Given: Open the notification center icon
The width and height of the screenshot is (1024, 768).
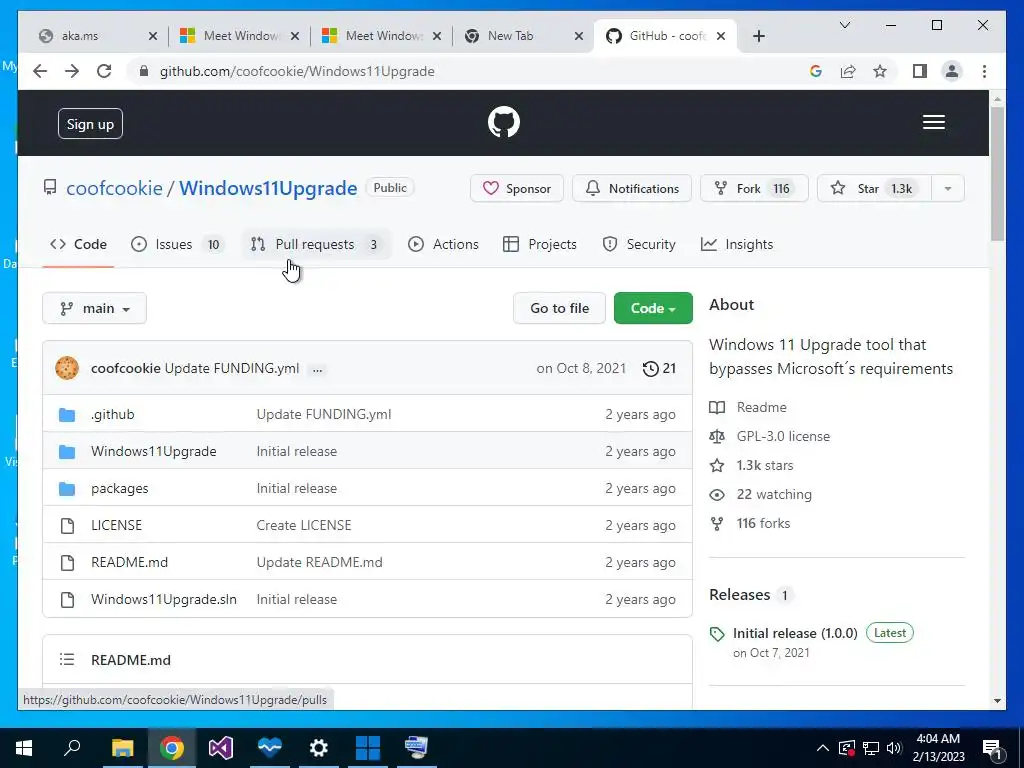Looking at the screenshot, I should (993, 749).
